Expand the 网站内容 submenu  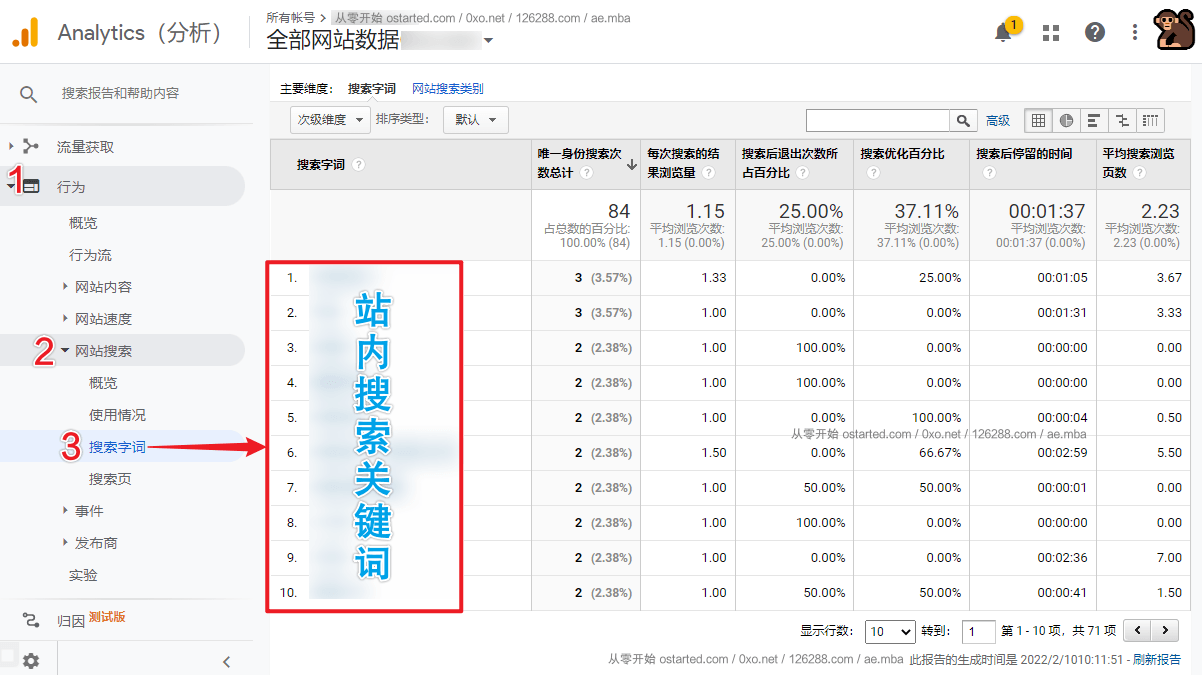click(66, 287)
